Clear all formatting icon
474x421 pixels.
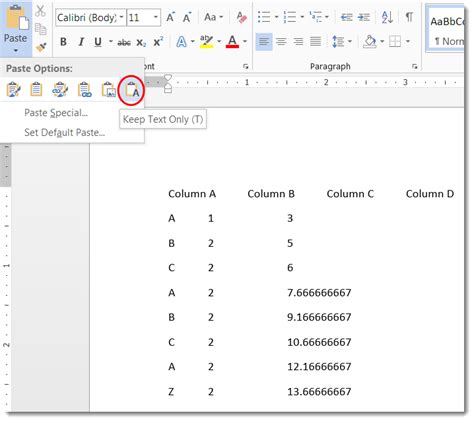point(242,17)
